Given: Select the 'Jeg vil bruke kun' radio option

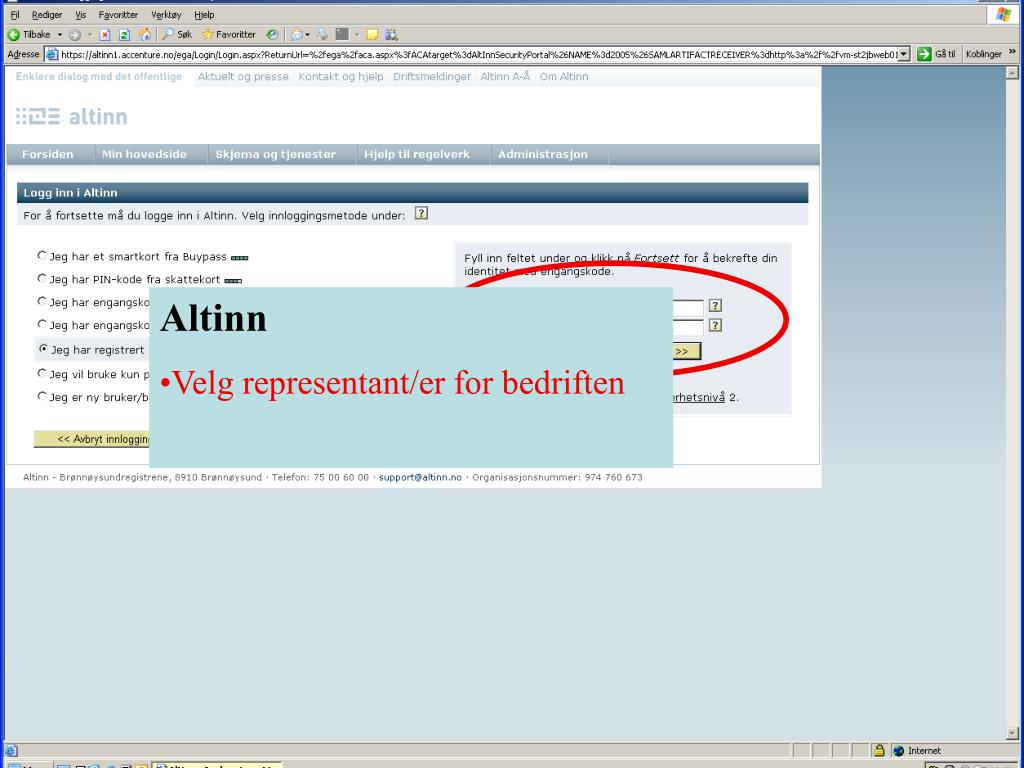Looking at the screenshot, I should pyautogui.click(x=42, y=373).
